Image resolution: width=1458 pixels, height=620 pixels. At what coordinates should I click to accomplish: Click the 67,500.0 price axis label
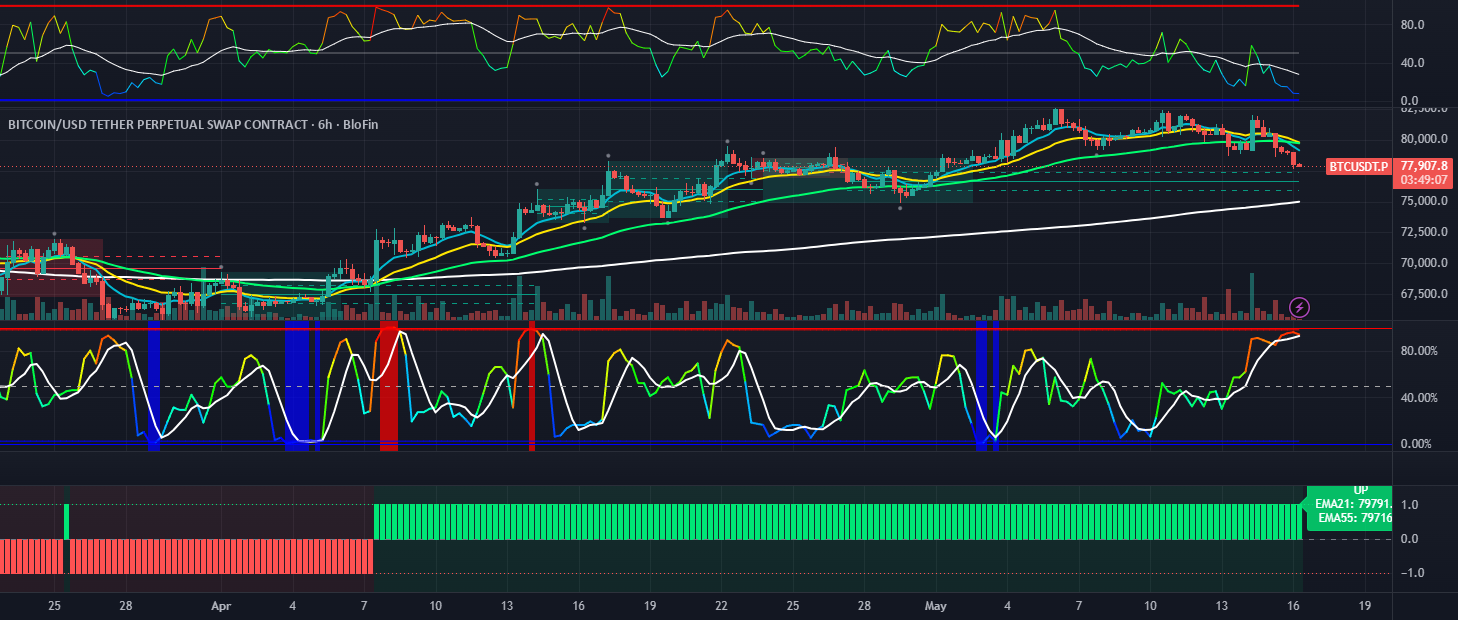pos(1425,294)
